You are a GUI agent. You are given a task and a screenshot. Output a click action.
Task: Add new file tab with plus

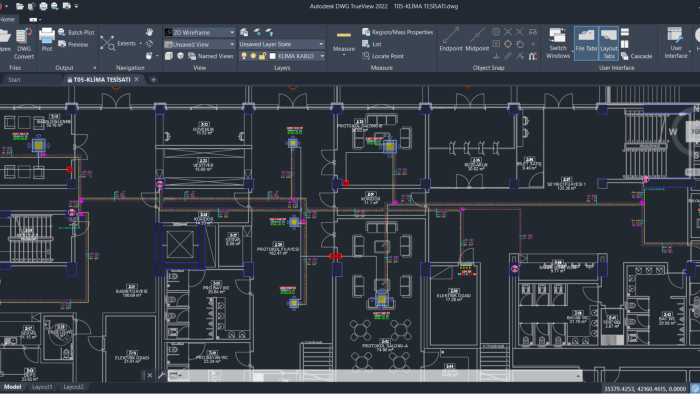[153, 79]
